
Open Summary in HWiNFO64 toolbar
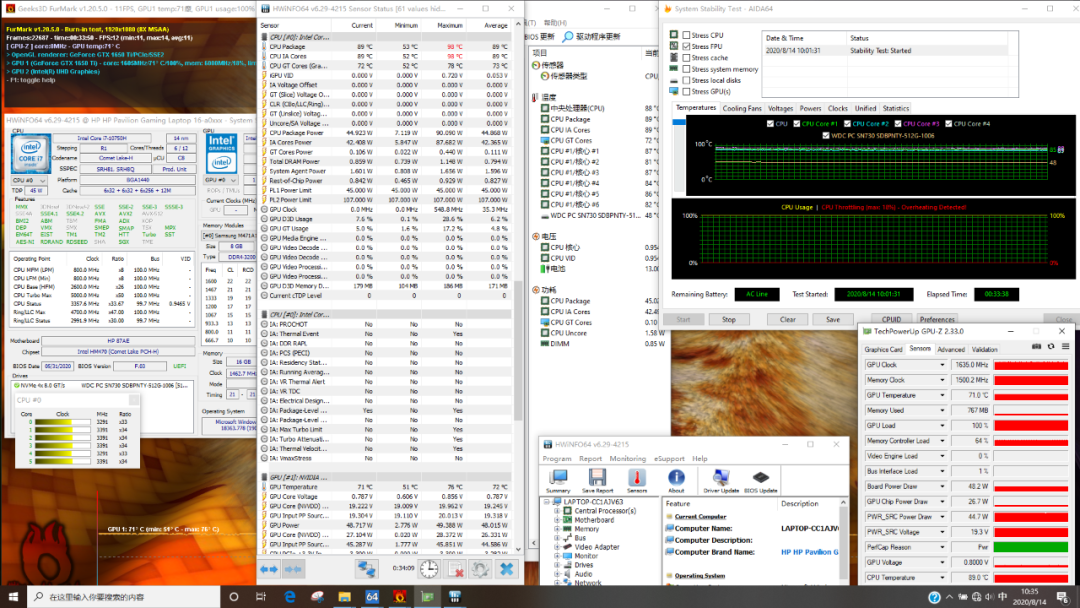(x=558, y=479)
